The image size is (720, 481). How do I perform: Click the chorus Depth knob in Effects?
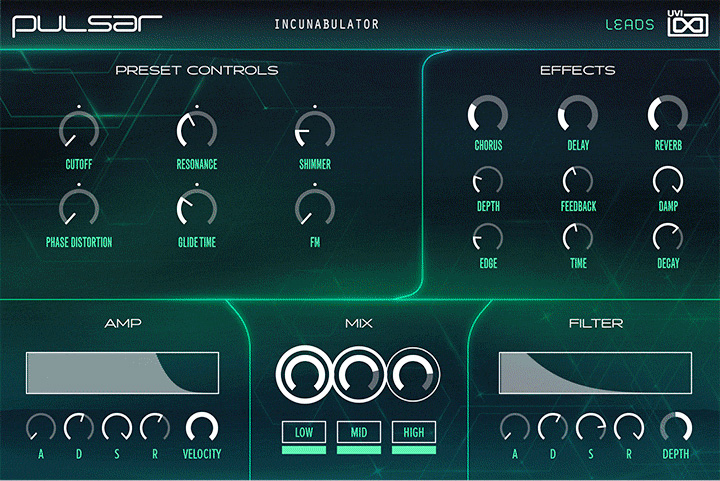click(x=488, y=180)
